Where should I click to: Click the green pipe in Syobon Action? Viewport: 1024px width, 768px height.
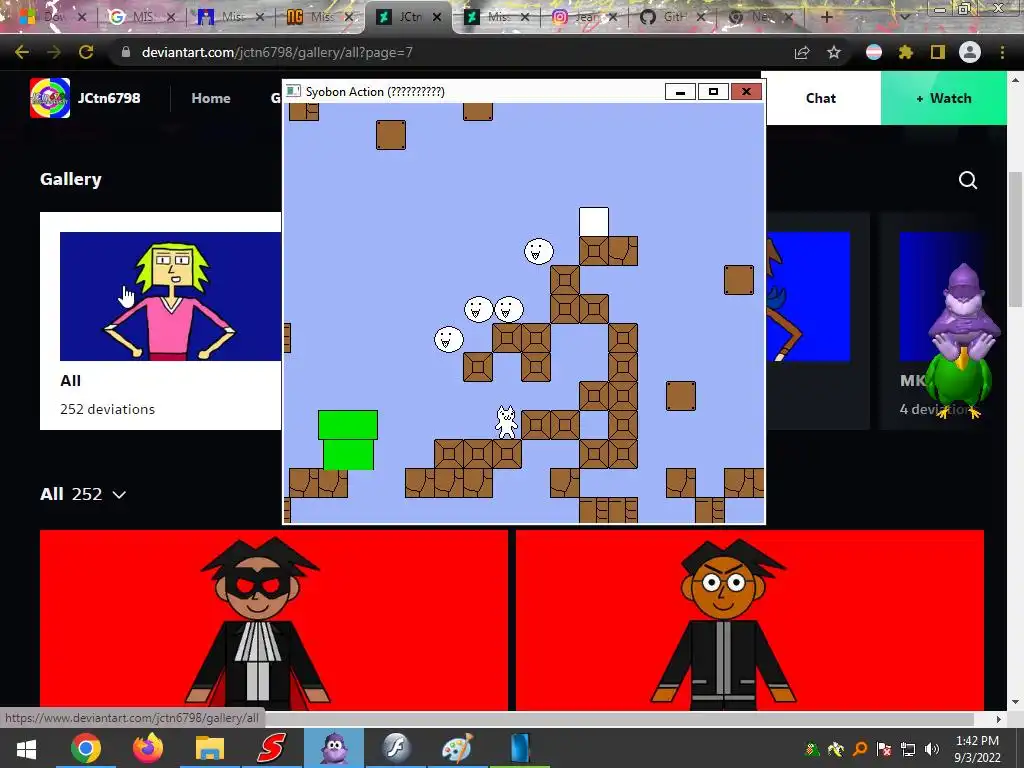tap(348, 440)
